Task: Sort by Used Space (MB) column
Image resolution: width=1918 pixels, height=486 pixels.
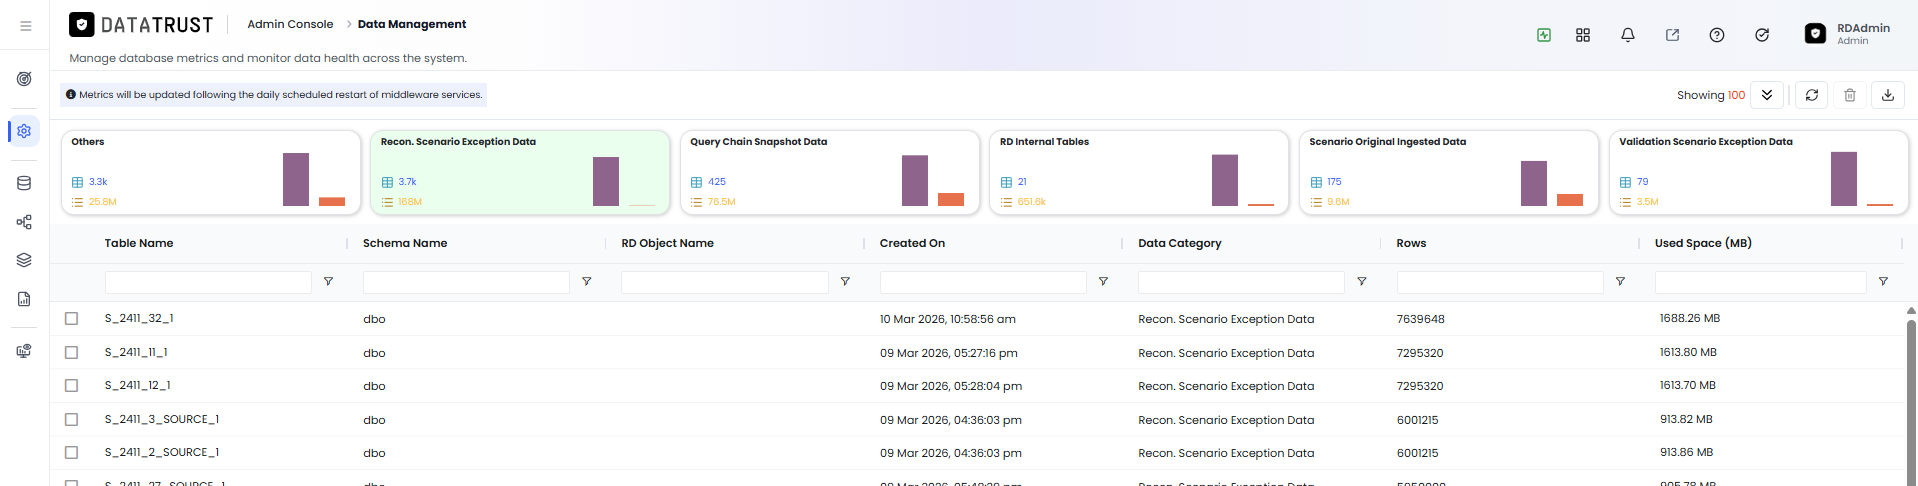Action: (x=1703, y=243)
